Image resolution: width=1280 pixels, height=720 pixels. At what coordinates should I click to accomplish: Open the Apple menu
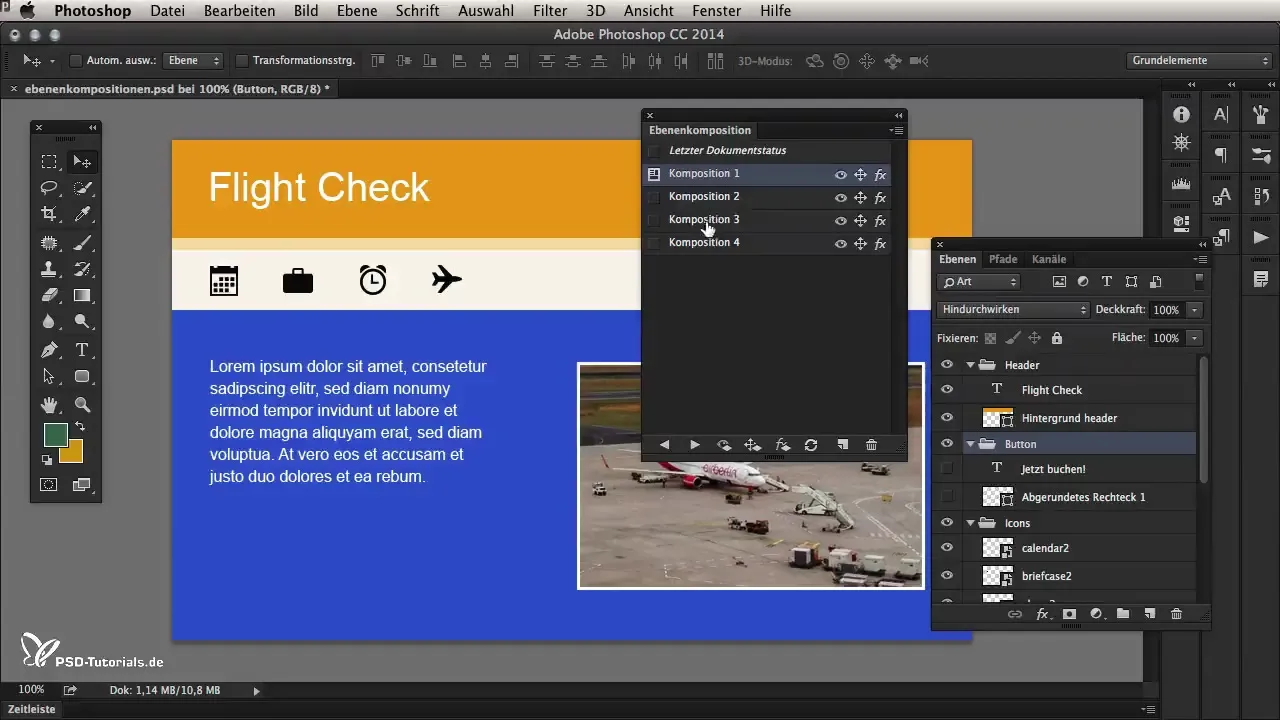(27, 11)
